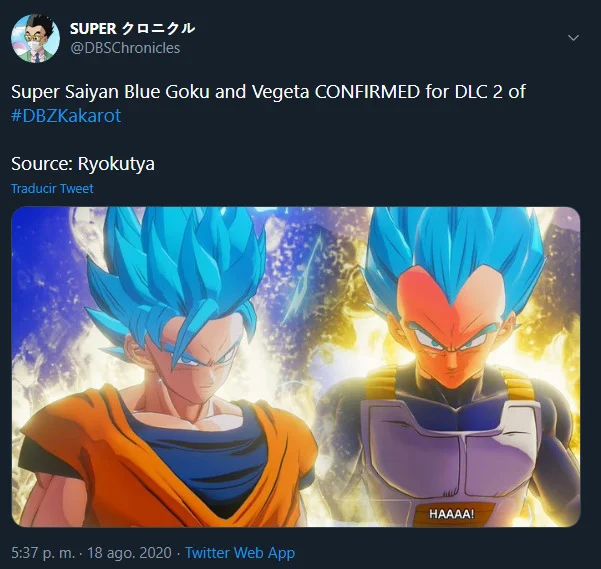Open the #DBZKakarot hashtag
Viewport: 601px width, 569px height.
pos(66,115)
